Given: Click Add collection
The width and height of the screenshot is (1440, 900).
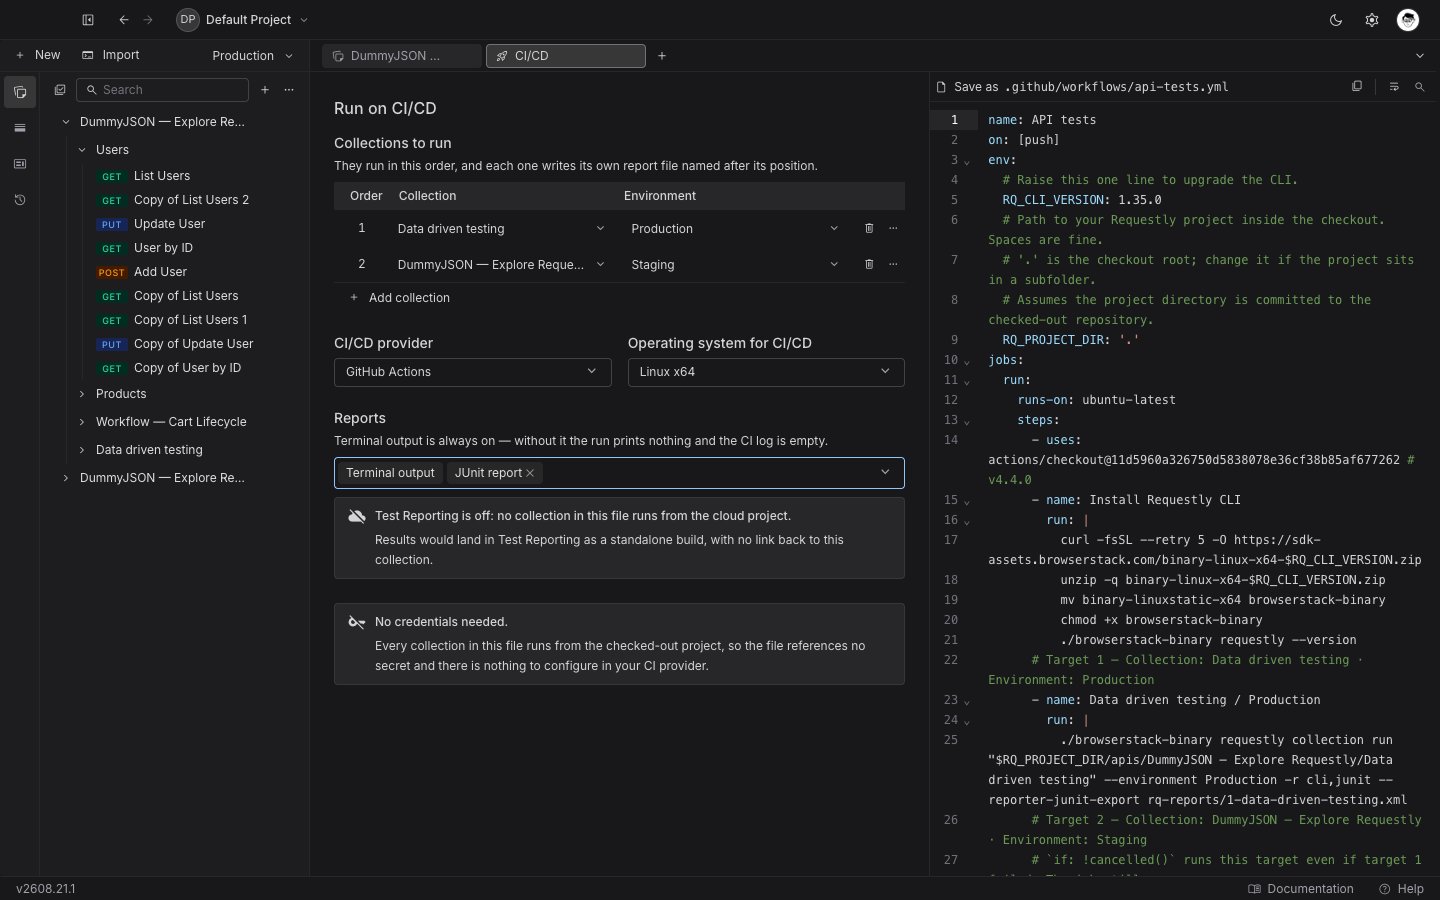Looking at the screenshot, I should click(x=399, y=298).
